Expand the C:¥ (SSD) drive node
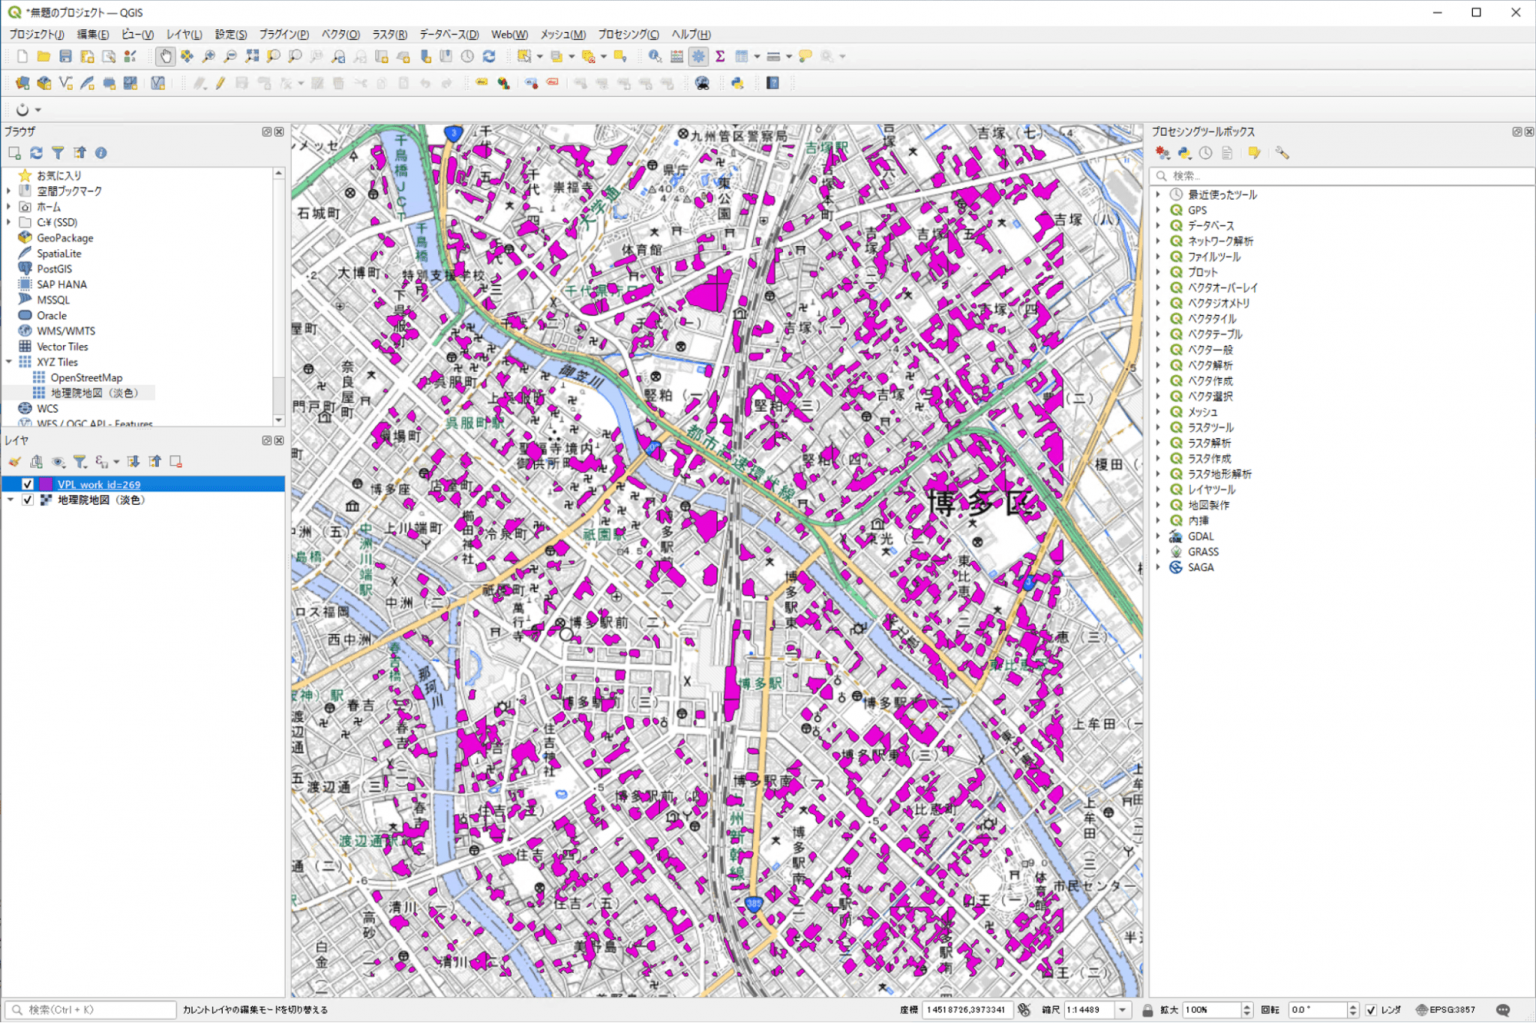 (x=9, y=222)
